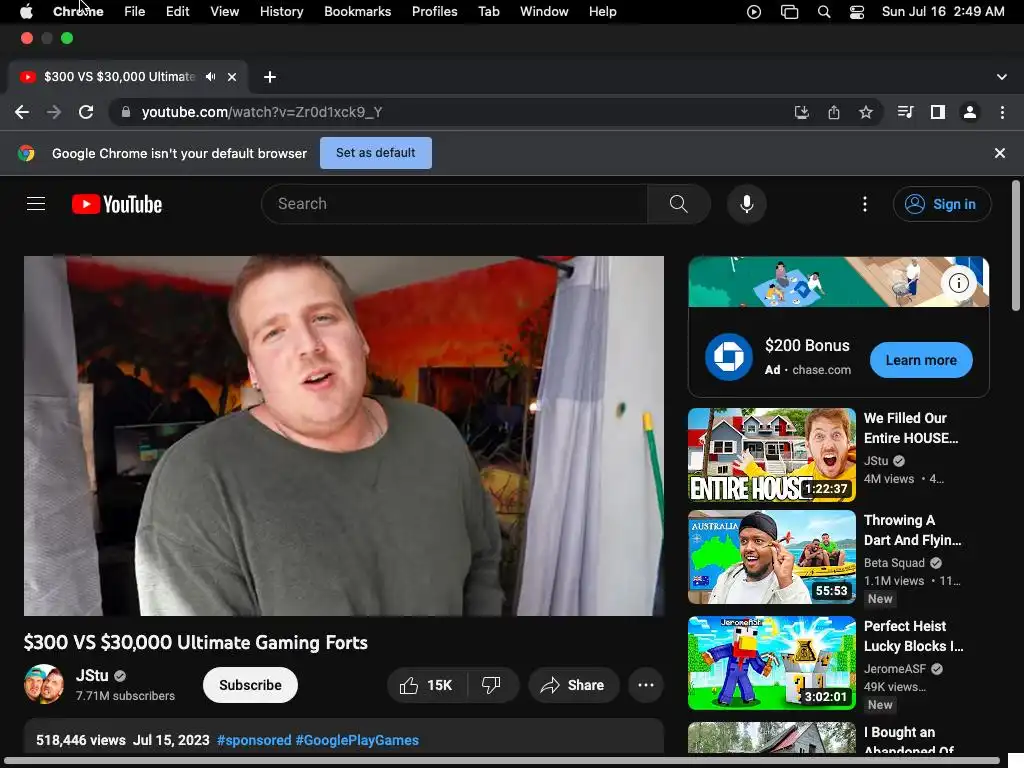
Task: Dismiss the default browser notification bar
Action: (999, 153)
